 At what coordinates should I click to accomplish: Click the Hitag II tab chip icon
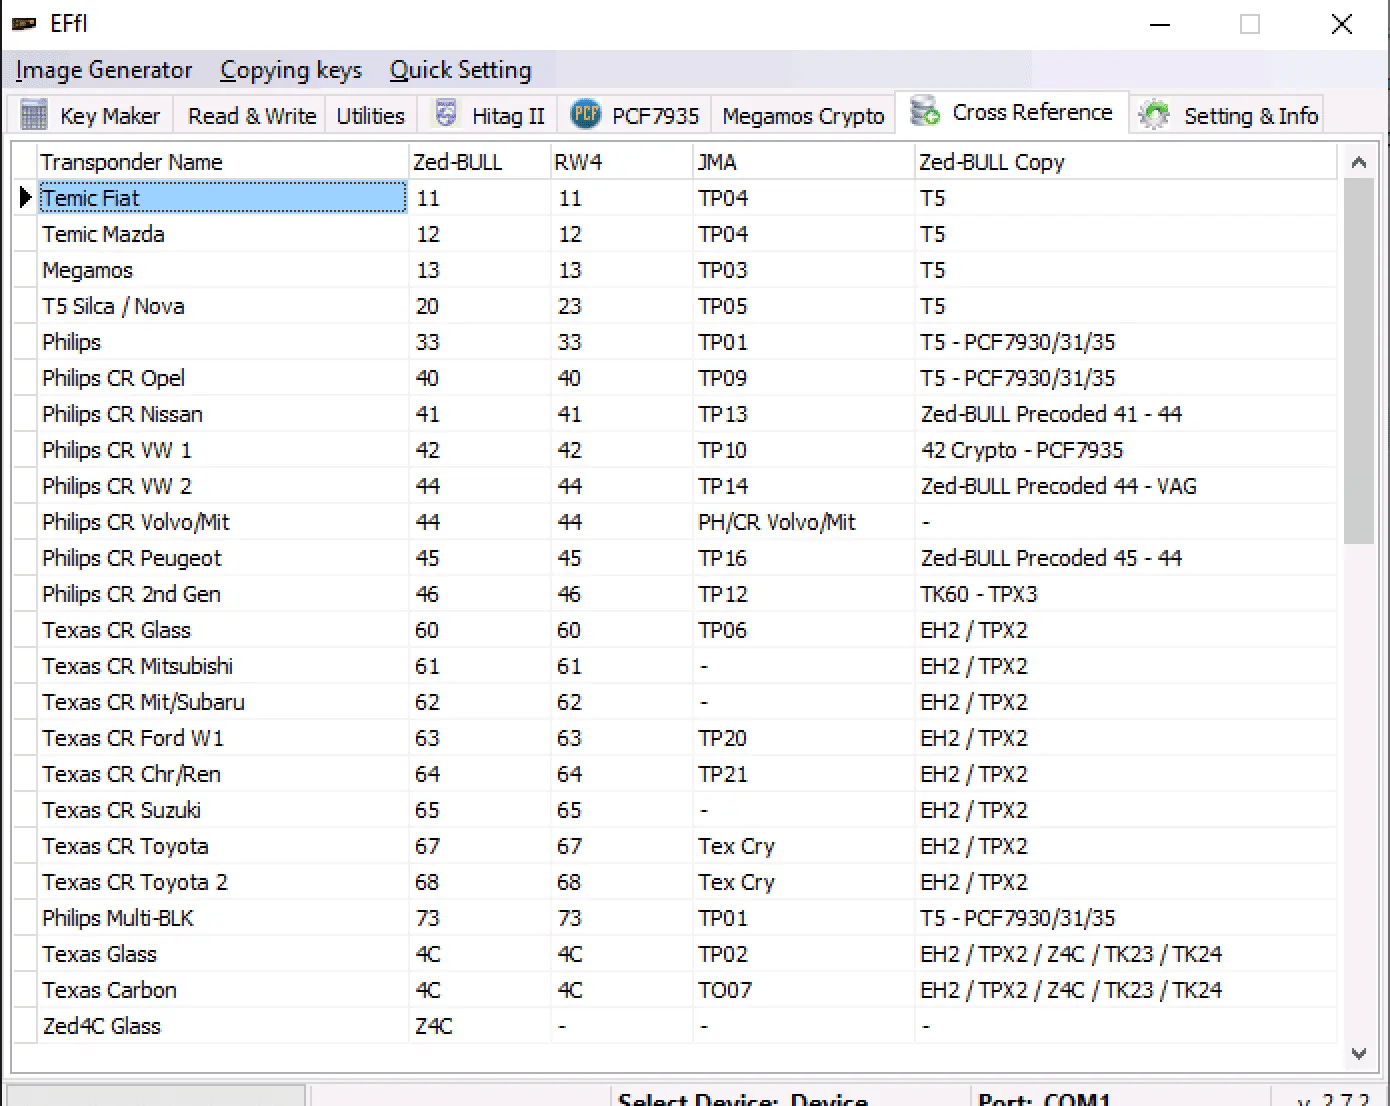pos(446,114)
